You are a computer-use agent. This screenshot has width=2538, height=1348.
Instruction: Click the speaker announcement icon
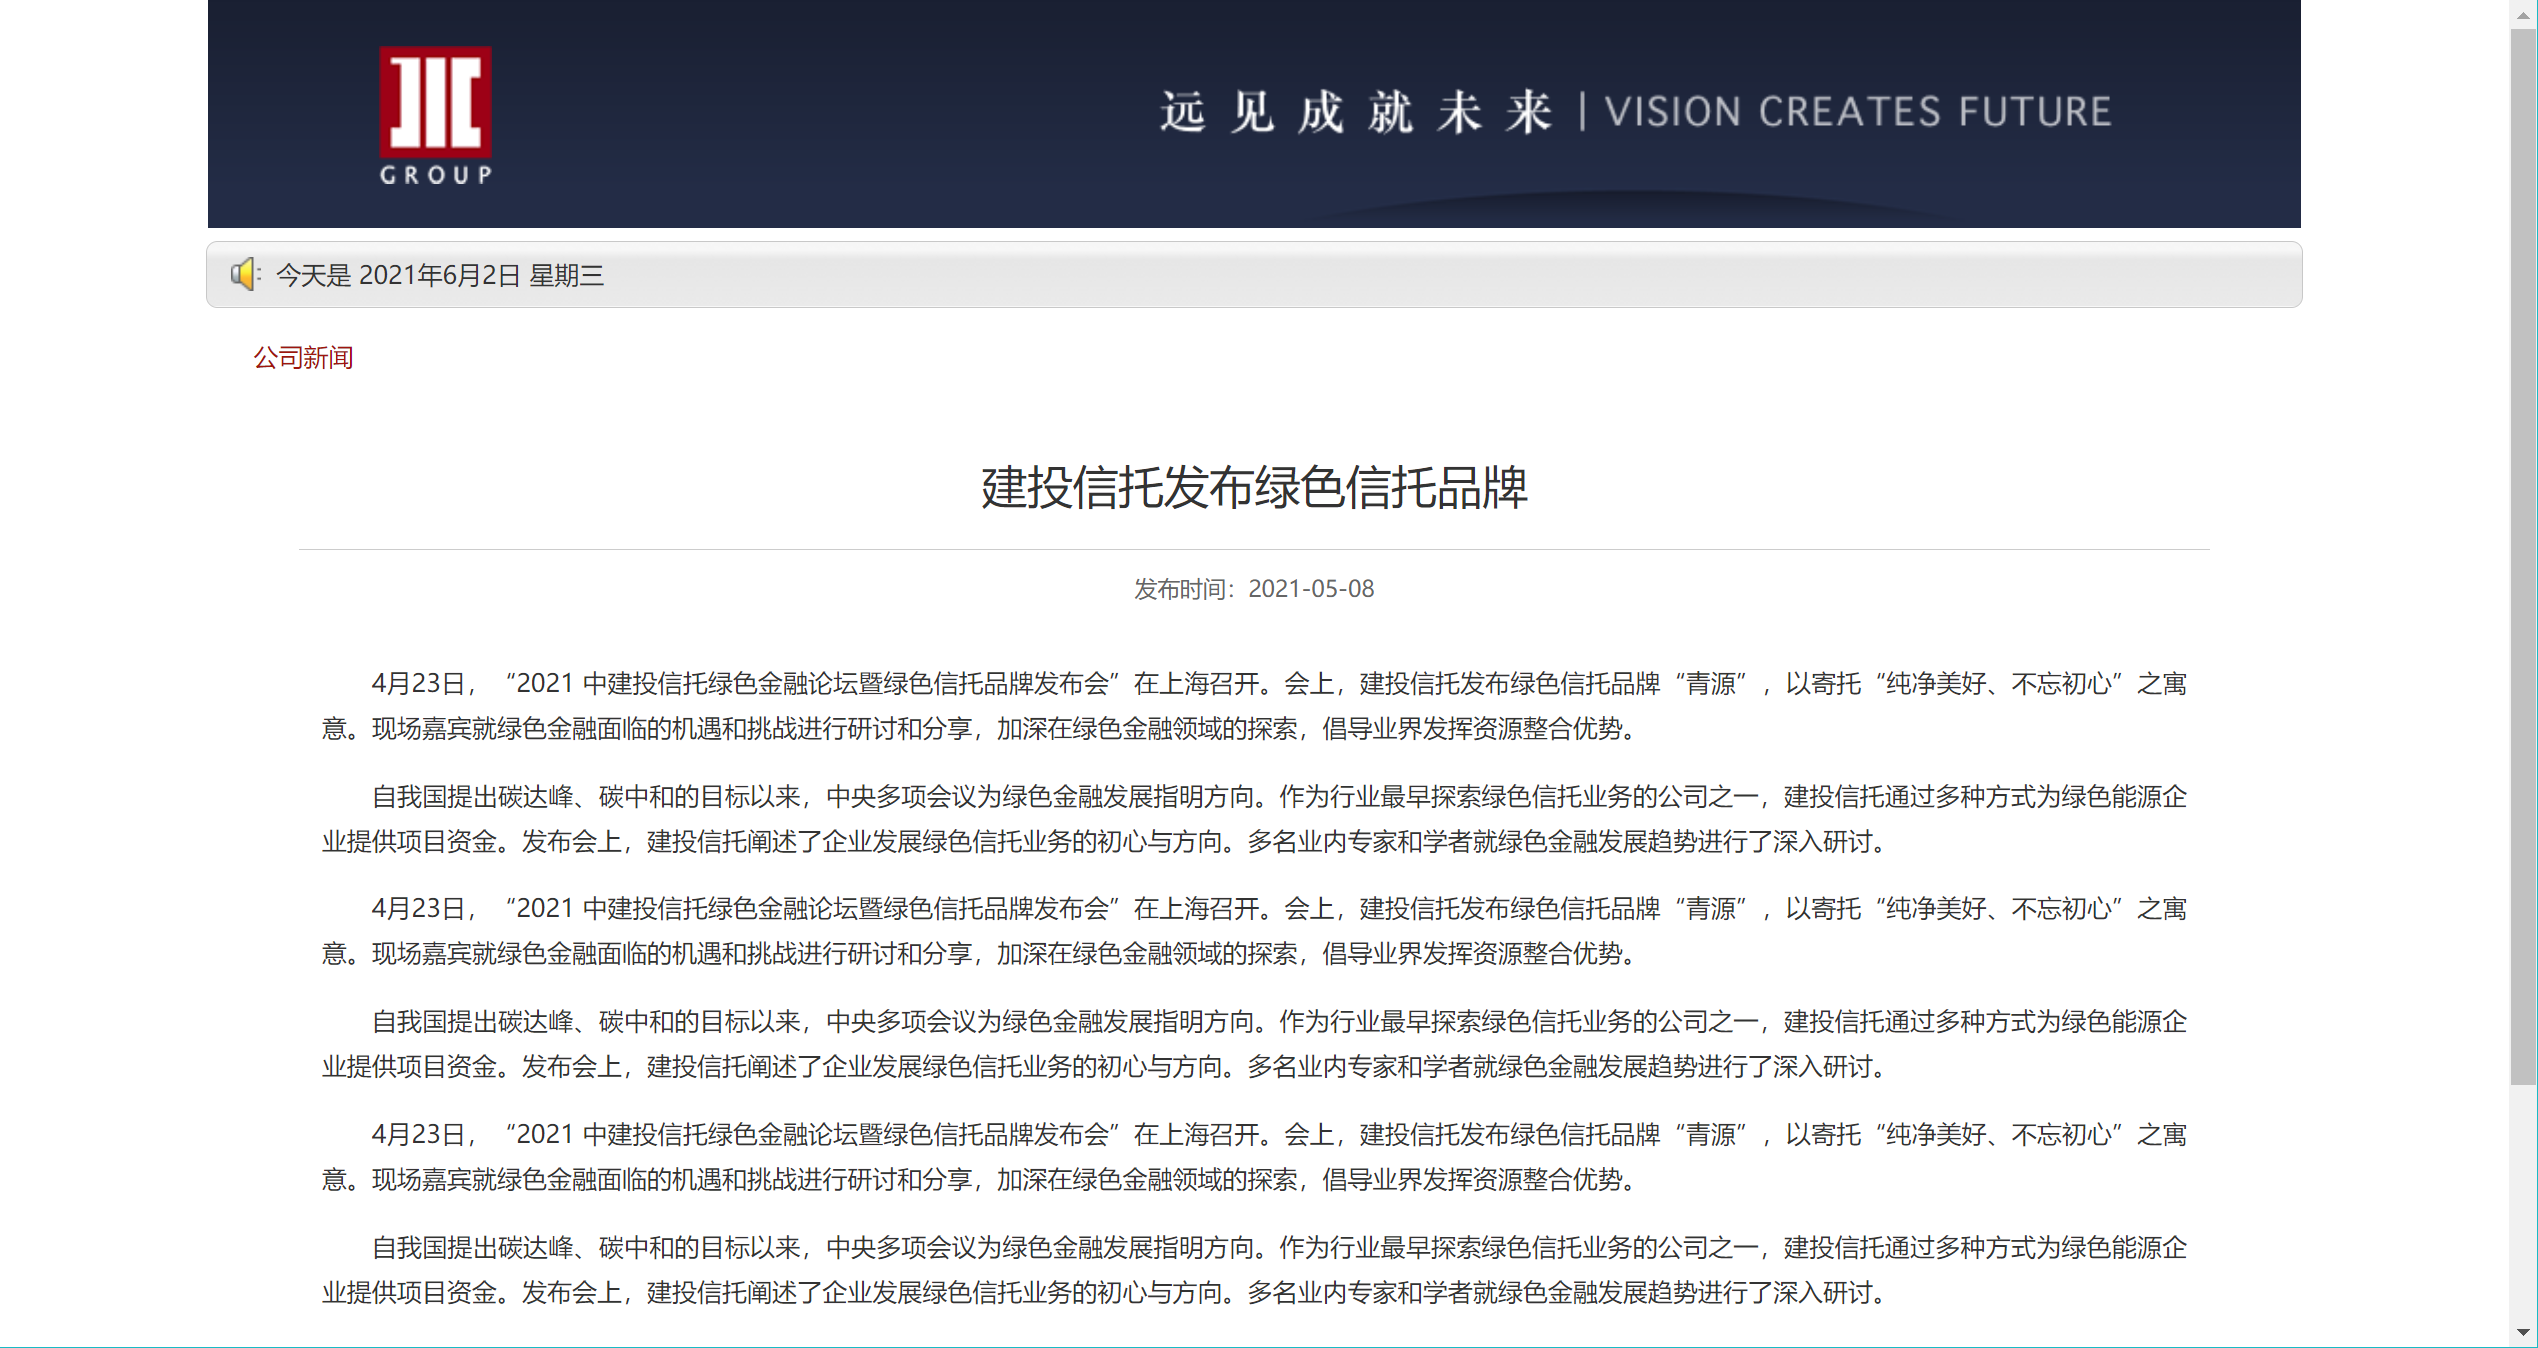[244, 274]
